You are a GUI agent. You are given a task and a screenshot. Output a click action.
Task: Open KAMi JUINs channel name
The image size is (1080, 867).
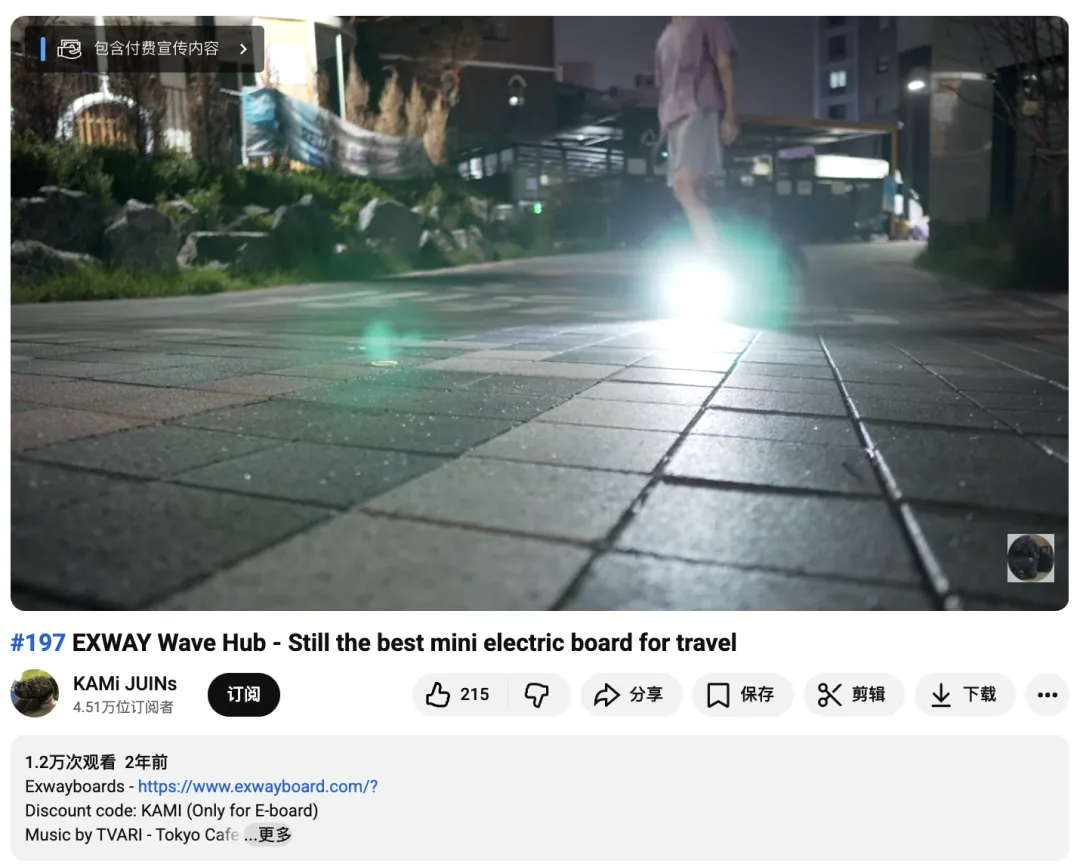125,684
